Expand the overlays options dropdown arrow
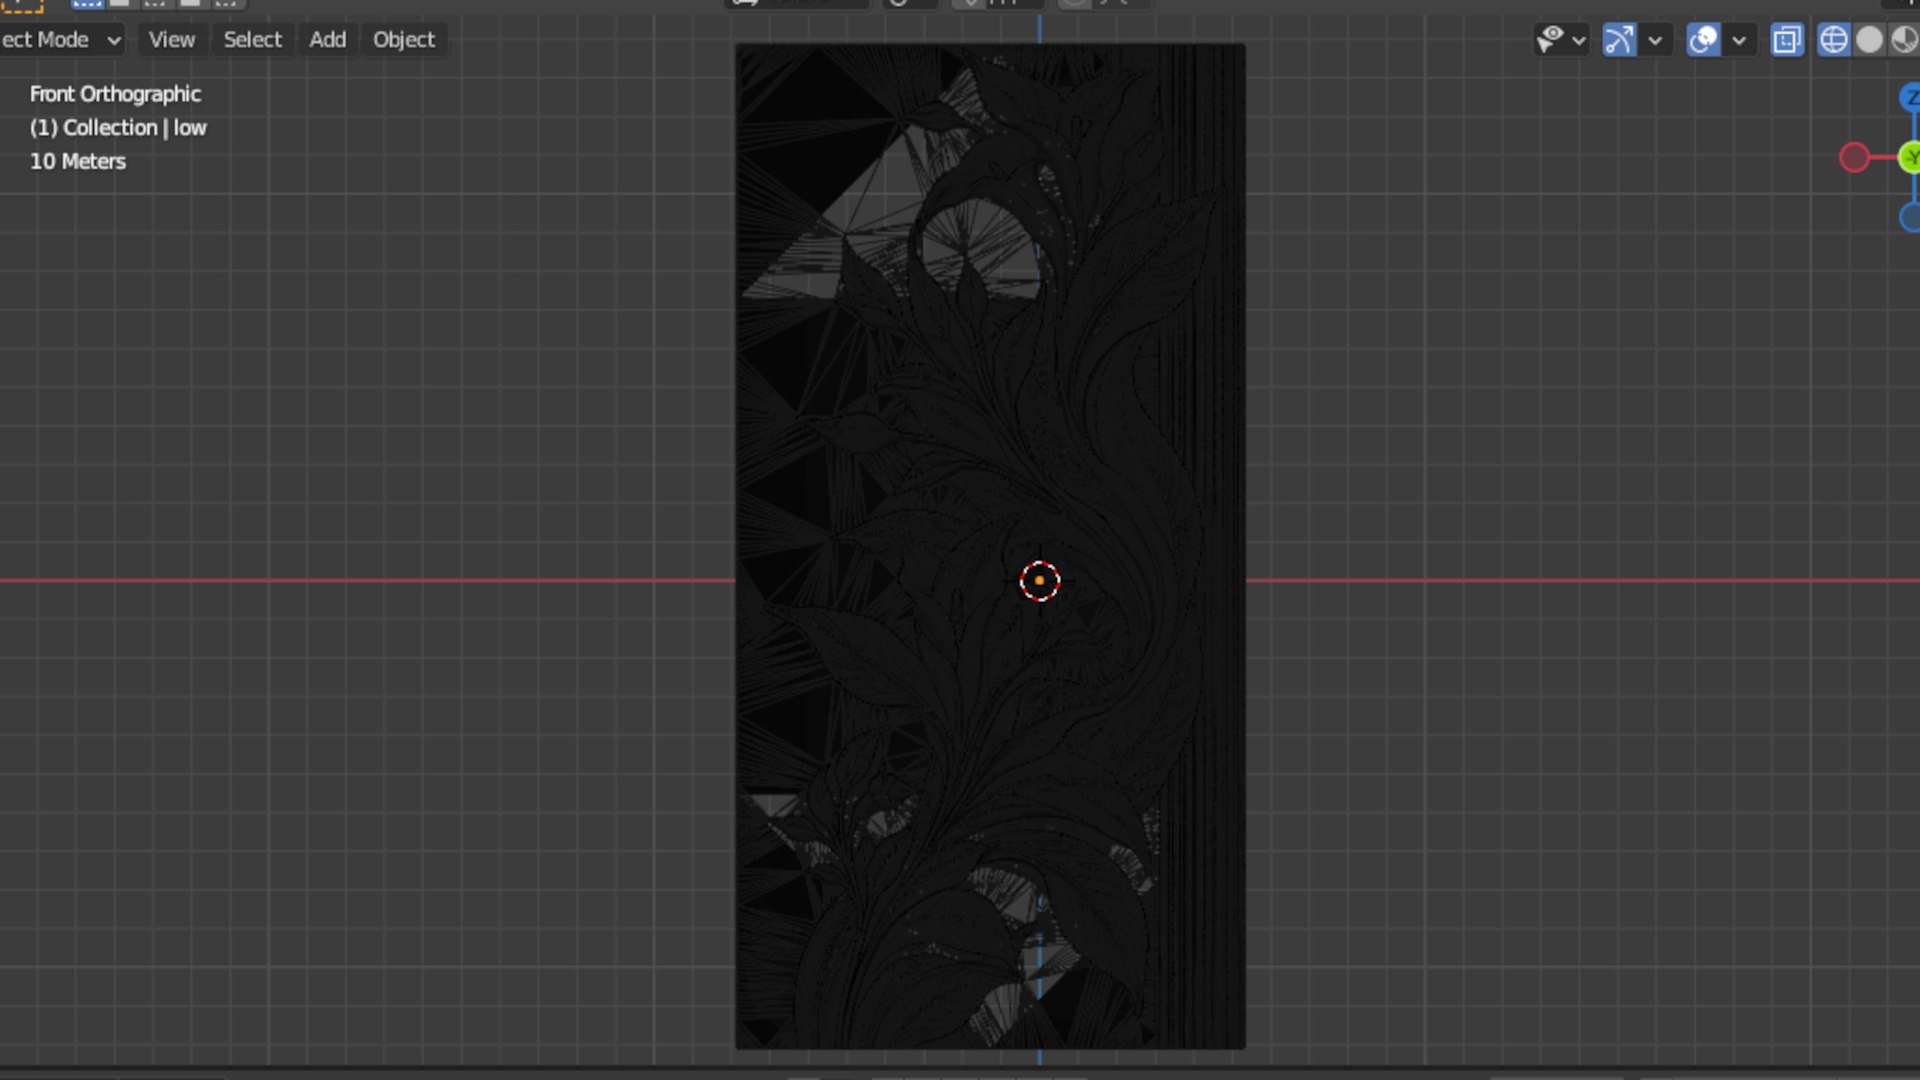 [1739, 41]
